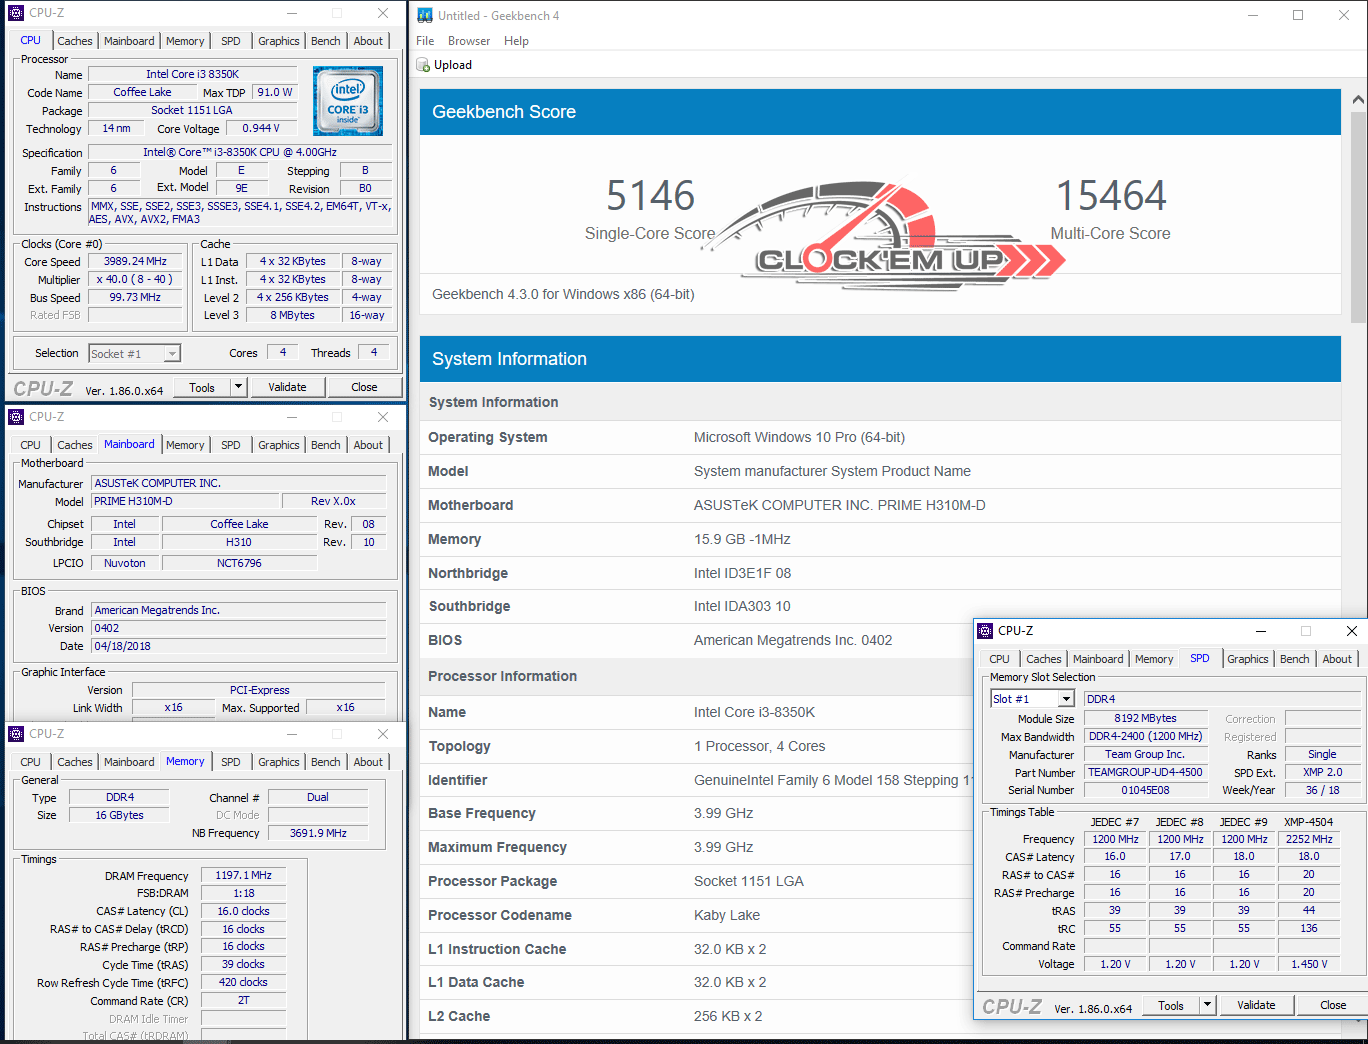Click the CPU-Z icon of the Mainboard tab window
The height and width of the screenshot is (1044, 1368).
coord(16,417)
